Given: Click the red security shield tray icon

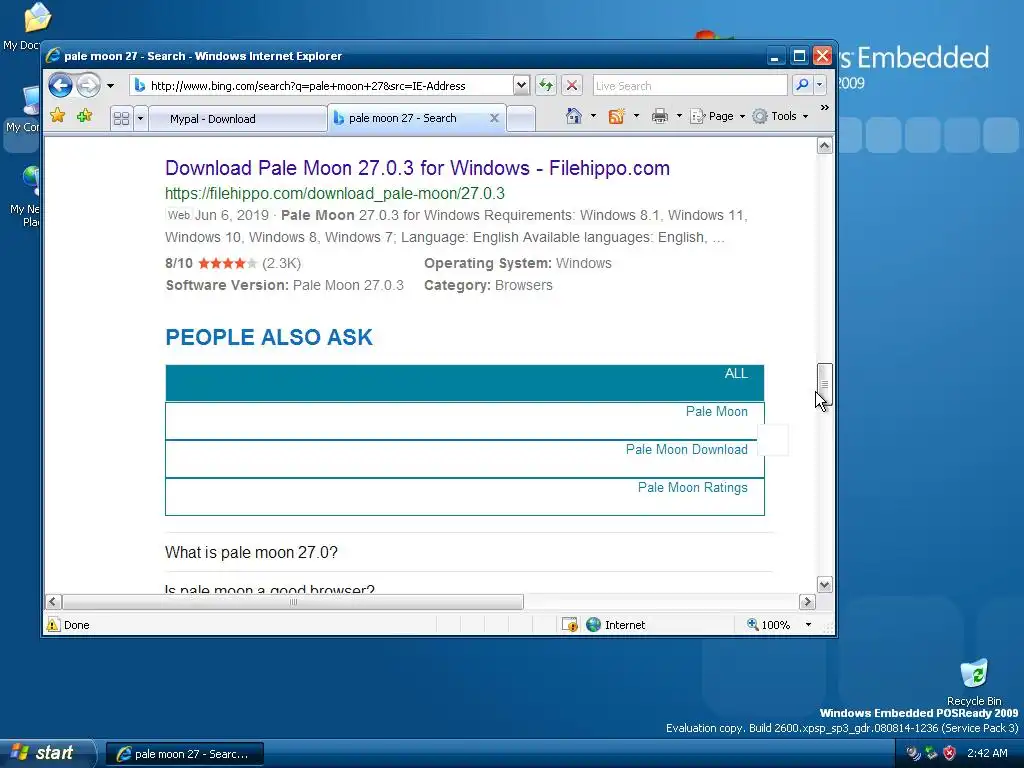Looking at the screenshot, I should click(950, 753).
